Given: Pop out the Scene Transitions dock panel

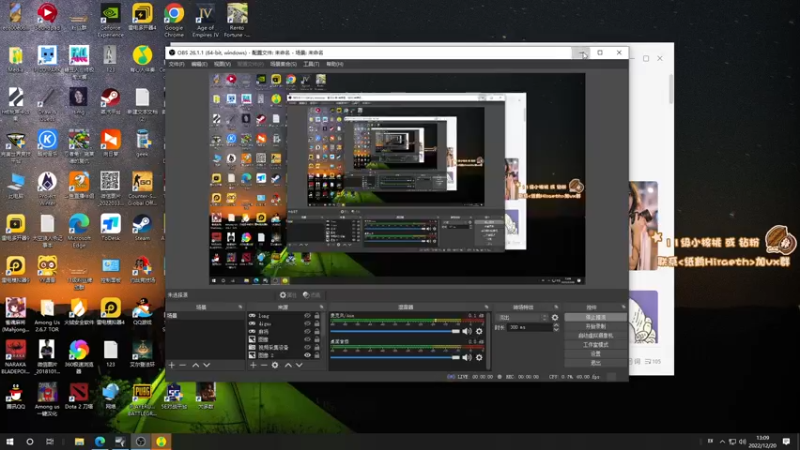Looking at the screenshot, I should pyautogui.click(x=556, y=307).
